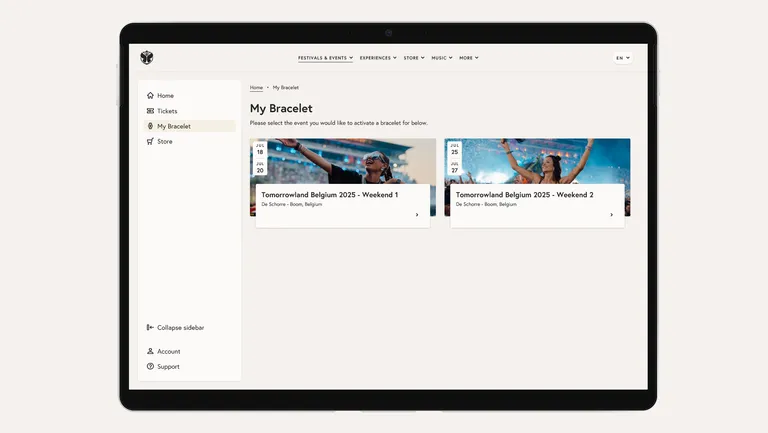Click the arrow on Weekend 1 card
The height and width of the screenshot is (433, 768).
[417, 215]
